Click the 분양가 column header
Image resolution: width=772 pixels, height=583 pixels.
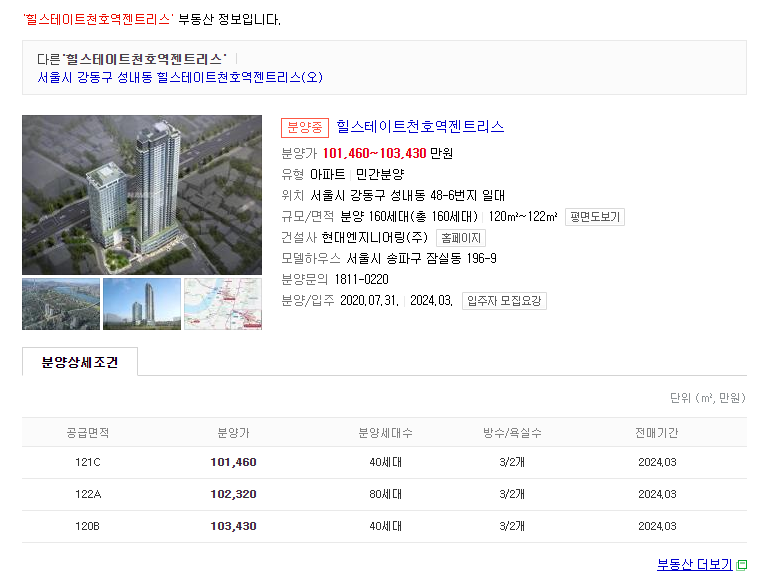[x=233, y=433]
